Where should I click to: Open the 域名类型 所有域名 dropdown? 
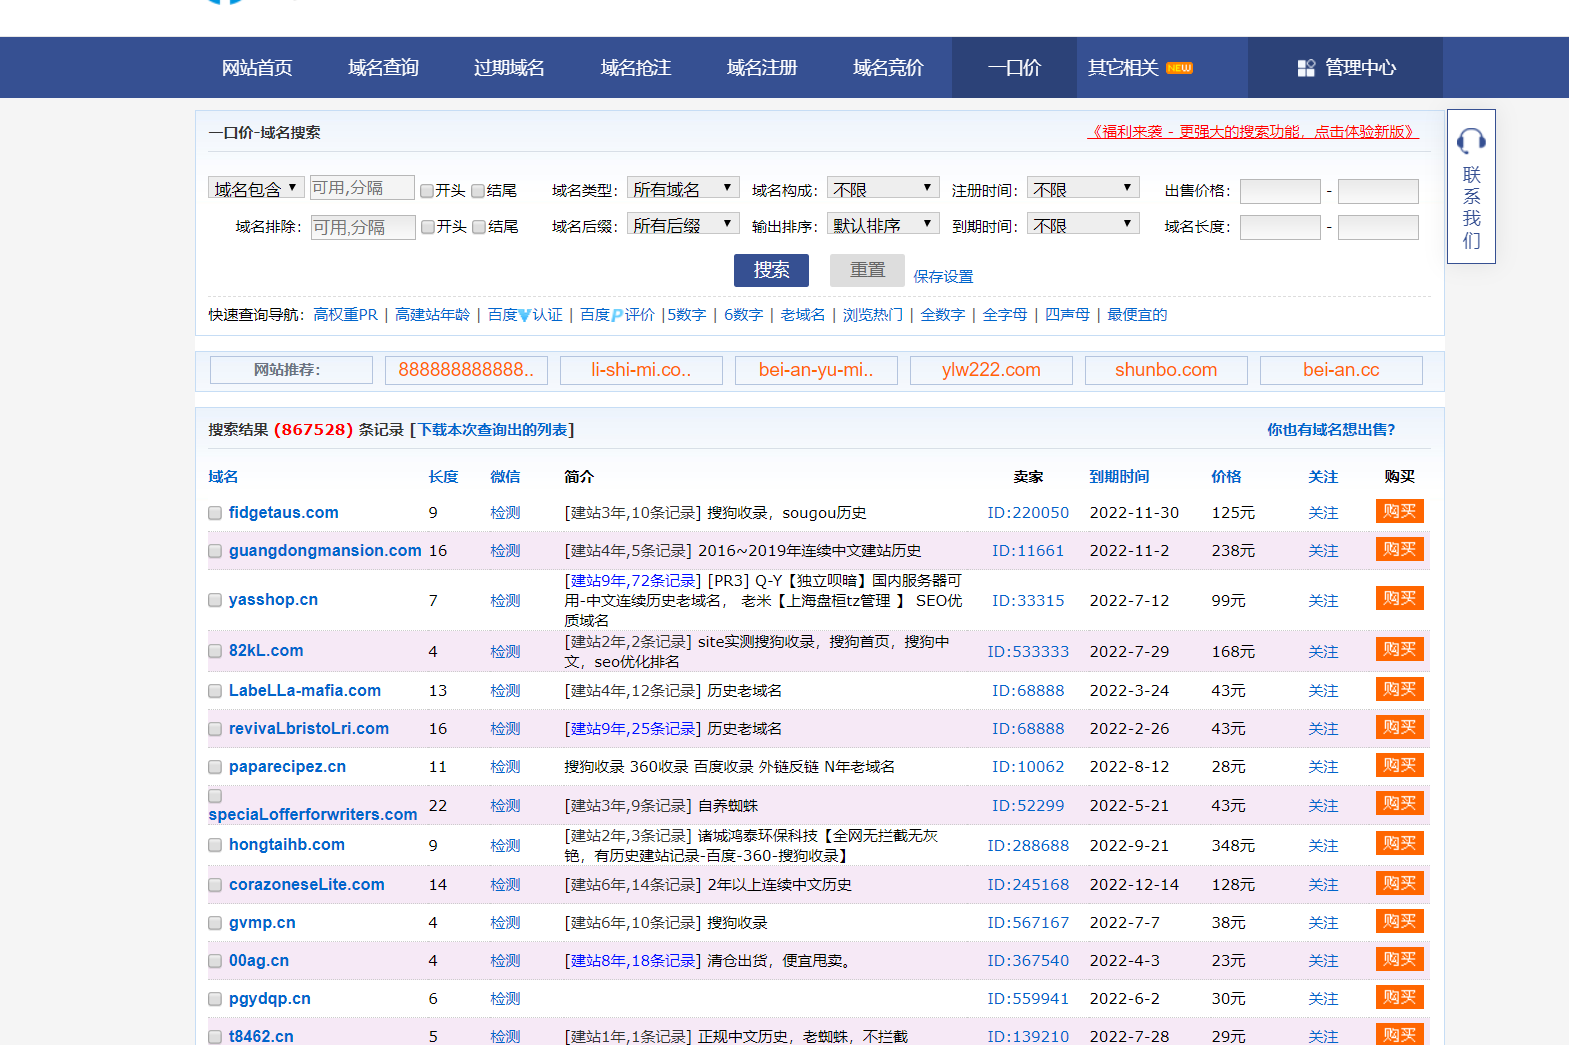tap(683, 188)
